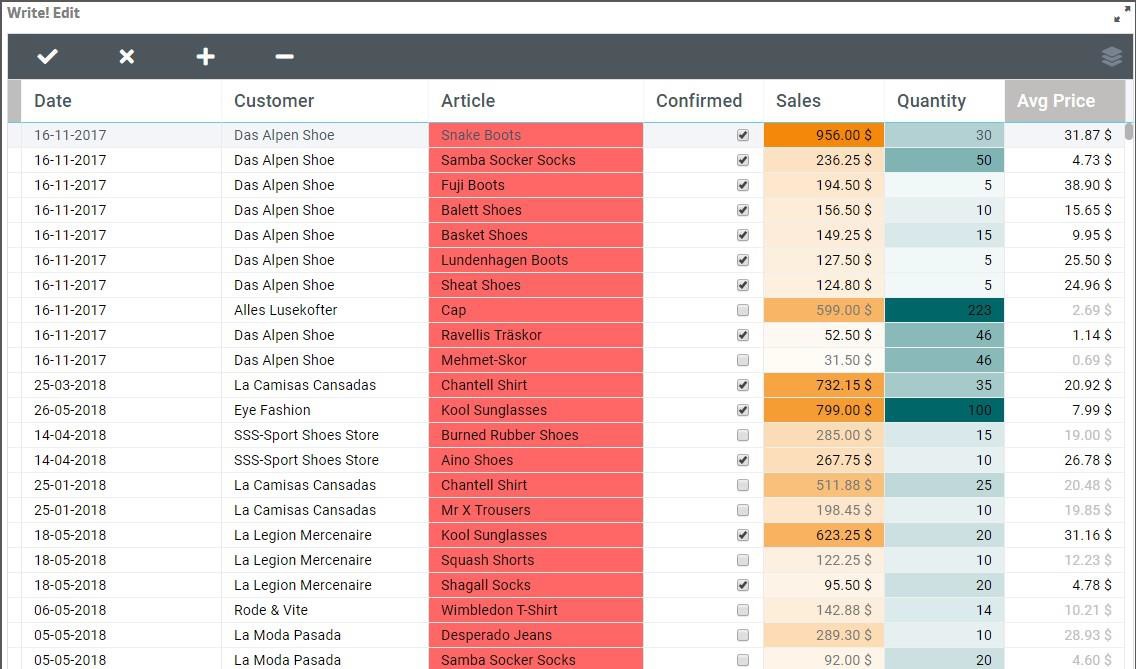Click the quantity cell showing 100
This screenshot has width=1136, height=669.
click(945, 410)
